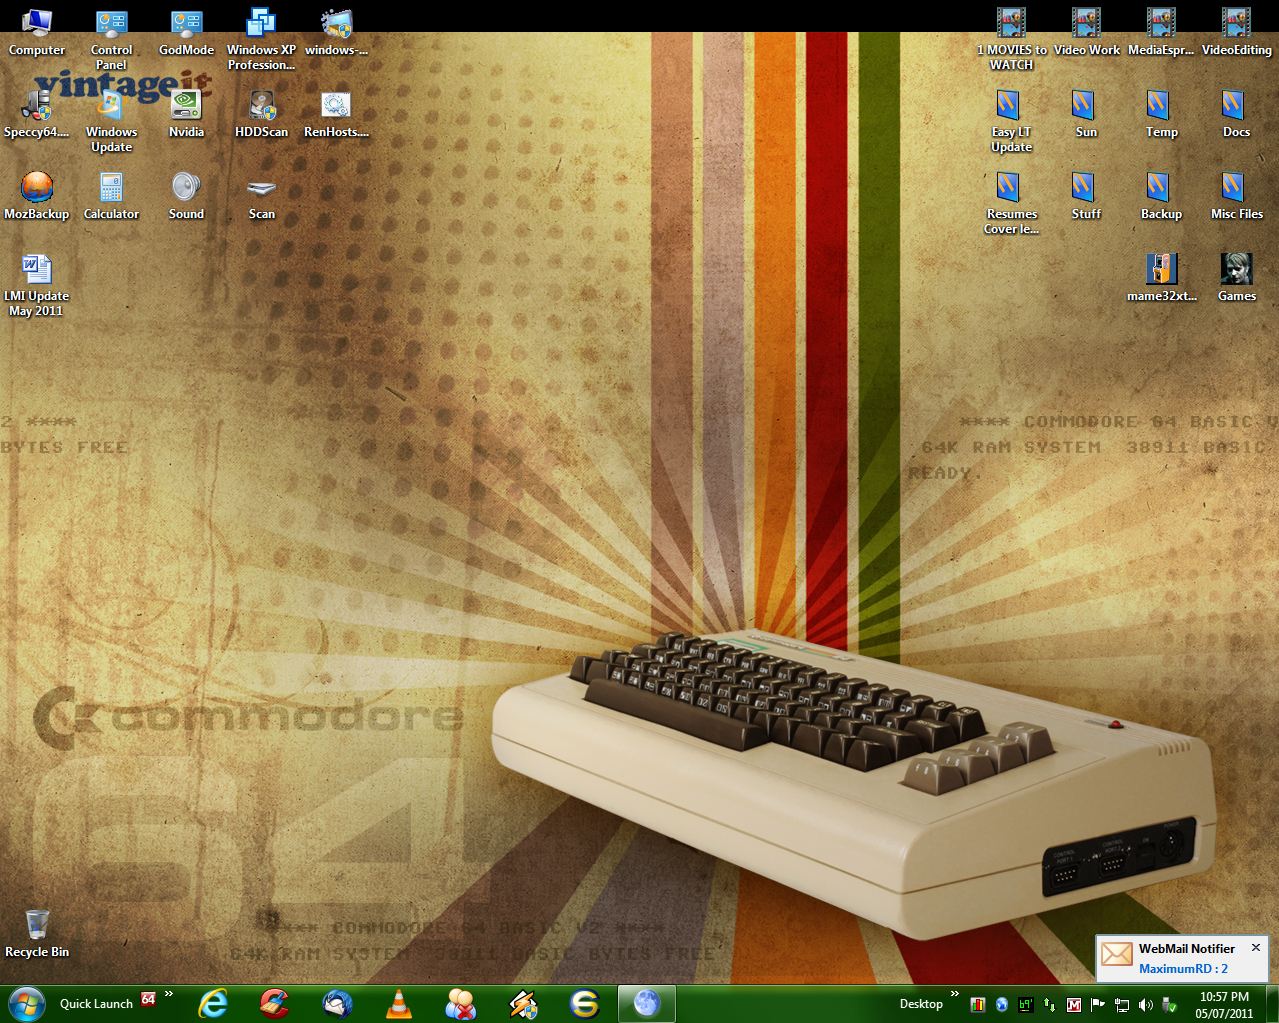
Task: Launch Internet Explorer from the taskbar
Action: (212, 1003)
